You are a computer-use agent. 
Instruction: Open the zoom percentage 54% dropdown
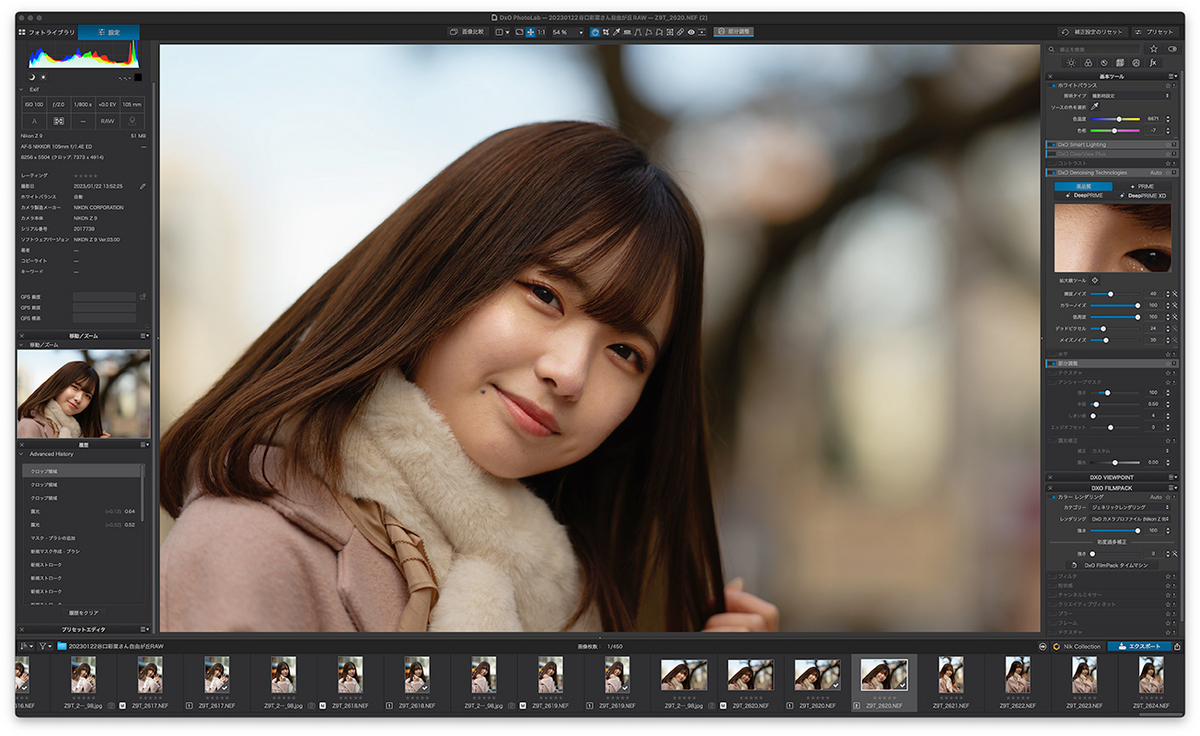tap(568, 32)
